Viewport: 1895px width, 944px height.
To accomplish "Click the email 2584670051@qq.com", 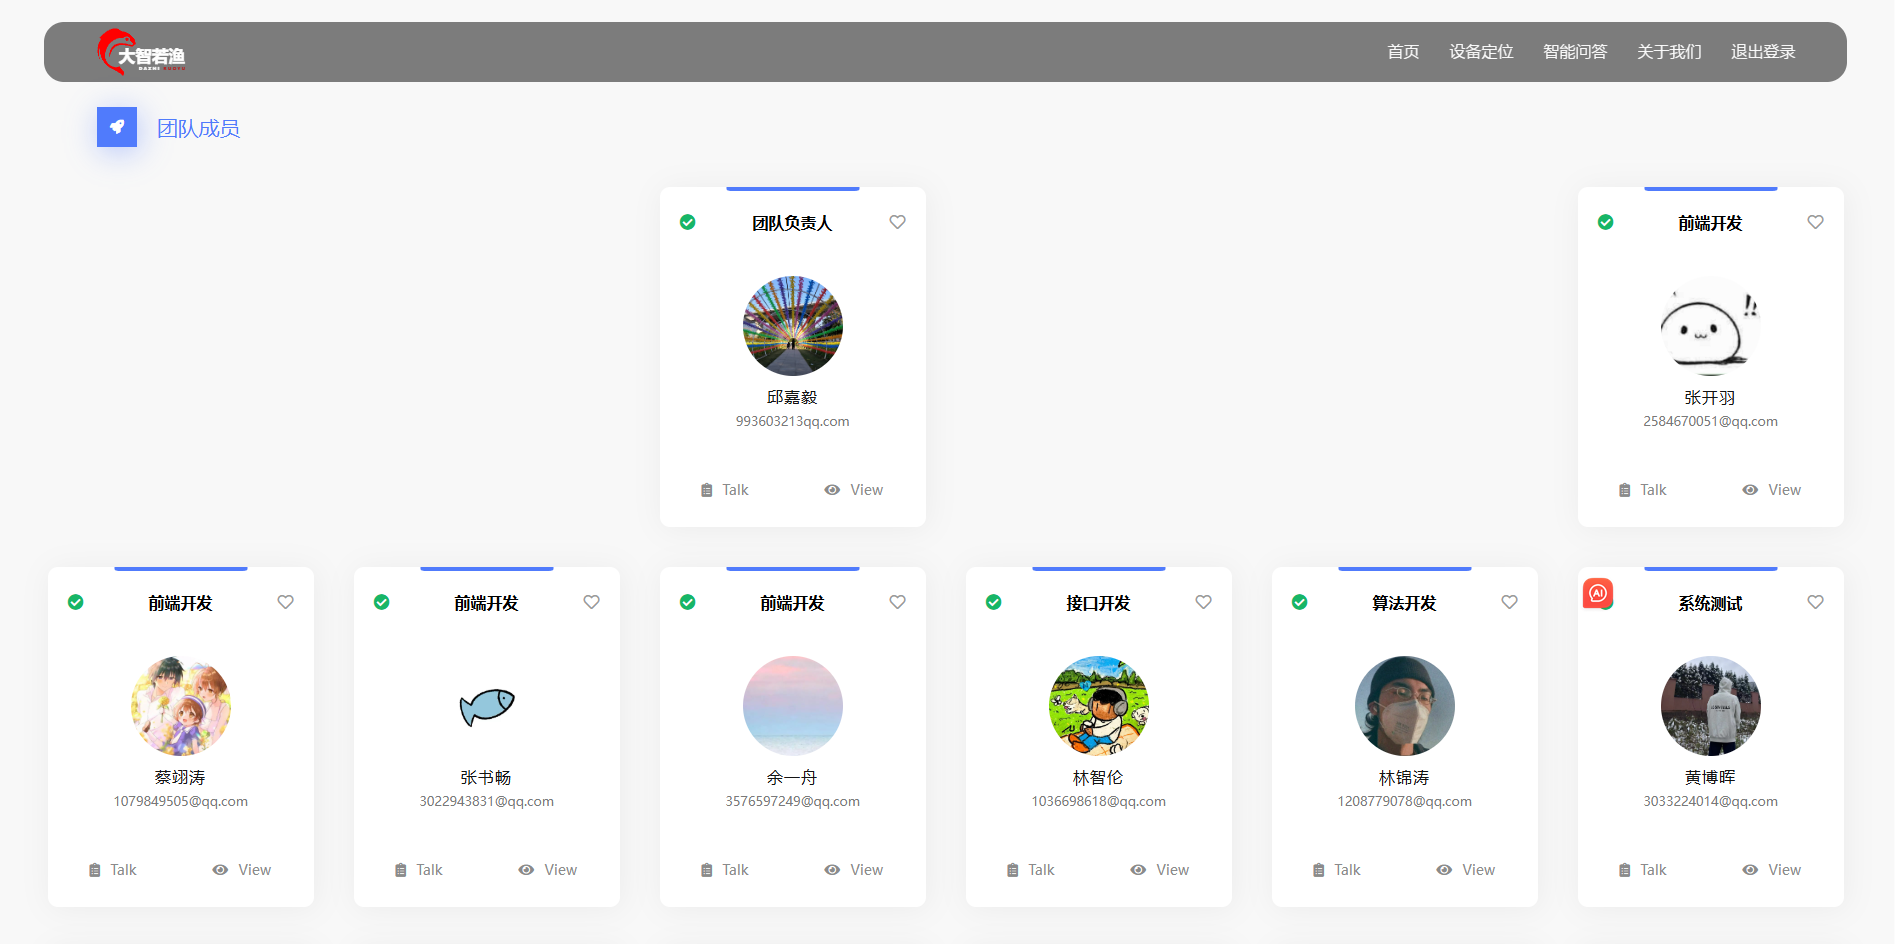I will click(1711, 422).
